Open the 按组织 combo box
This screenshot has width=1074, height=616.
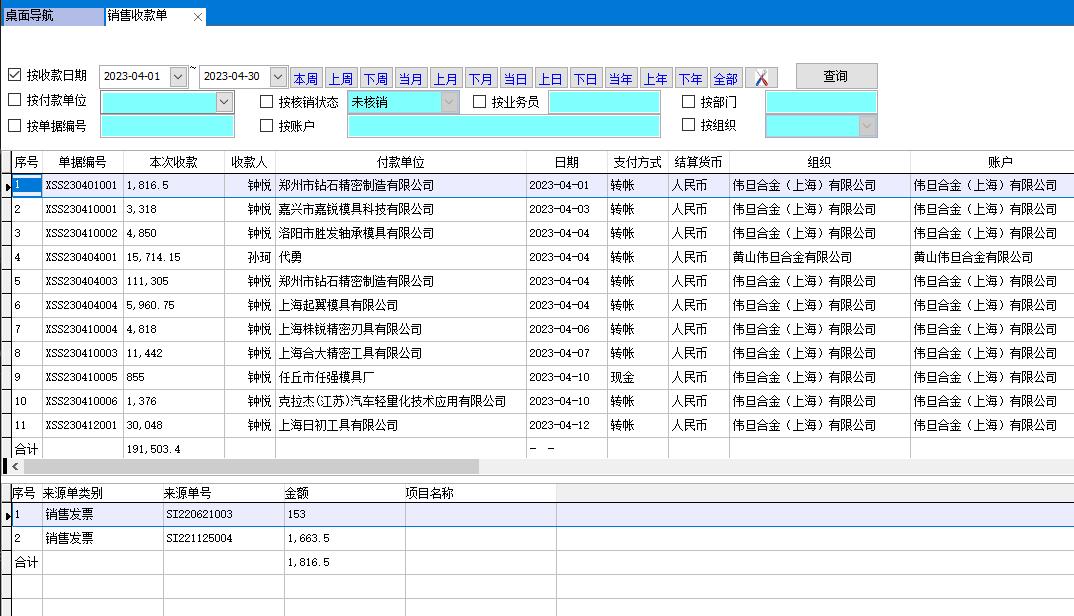click(x=866, y=124)
